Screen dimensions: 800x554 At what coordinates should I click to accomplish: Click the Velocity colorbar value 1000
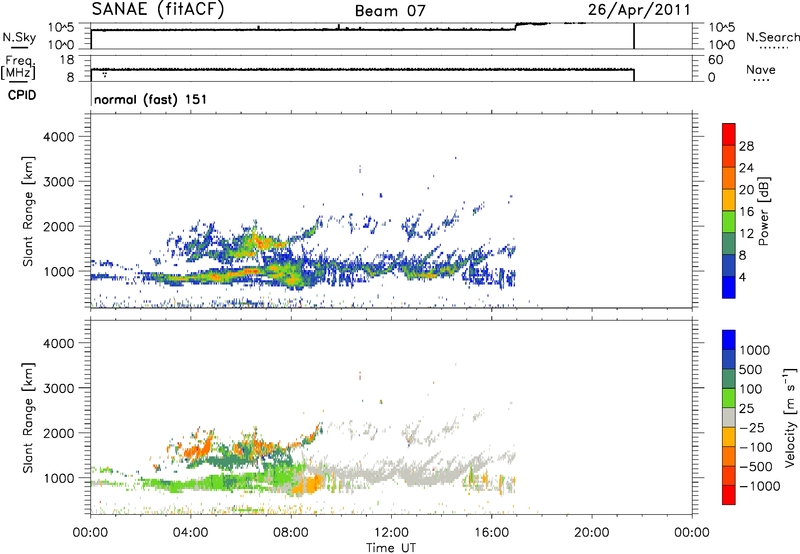754,350
